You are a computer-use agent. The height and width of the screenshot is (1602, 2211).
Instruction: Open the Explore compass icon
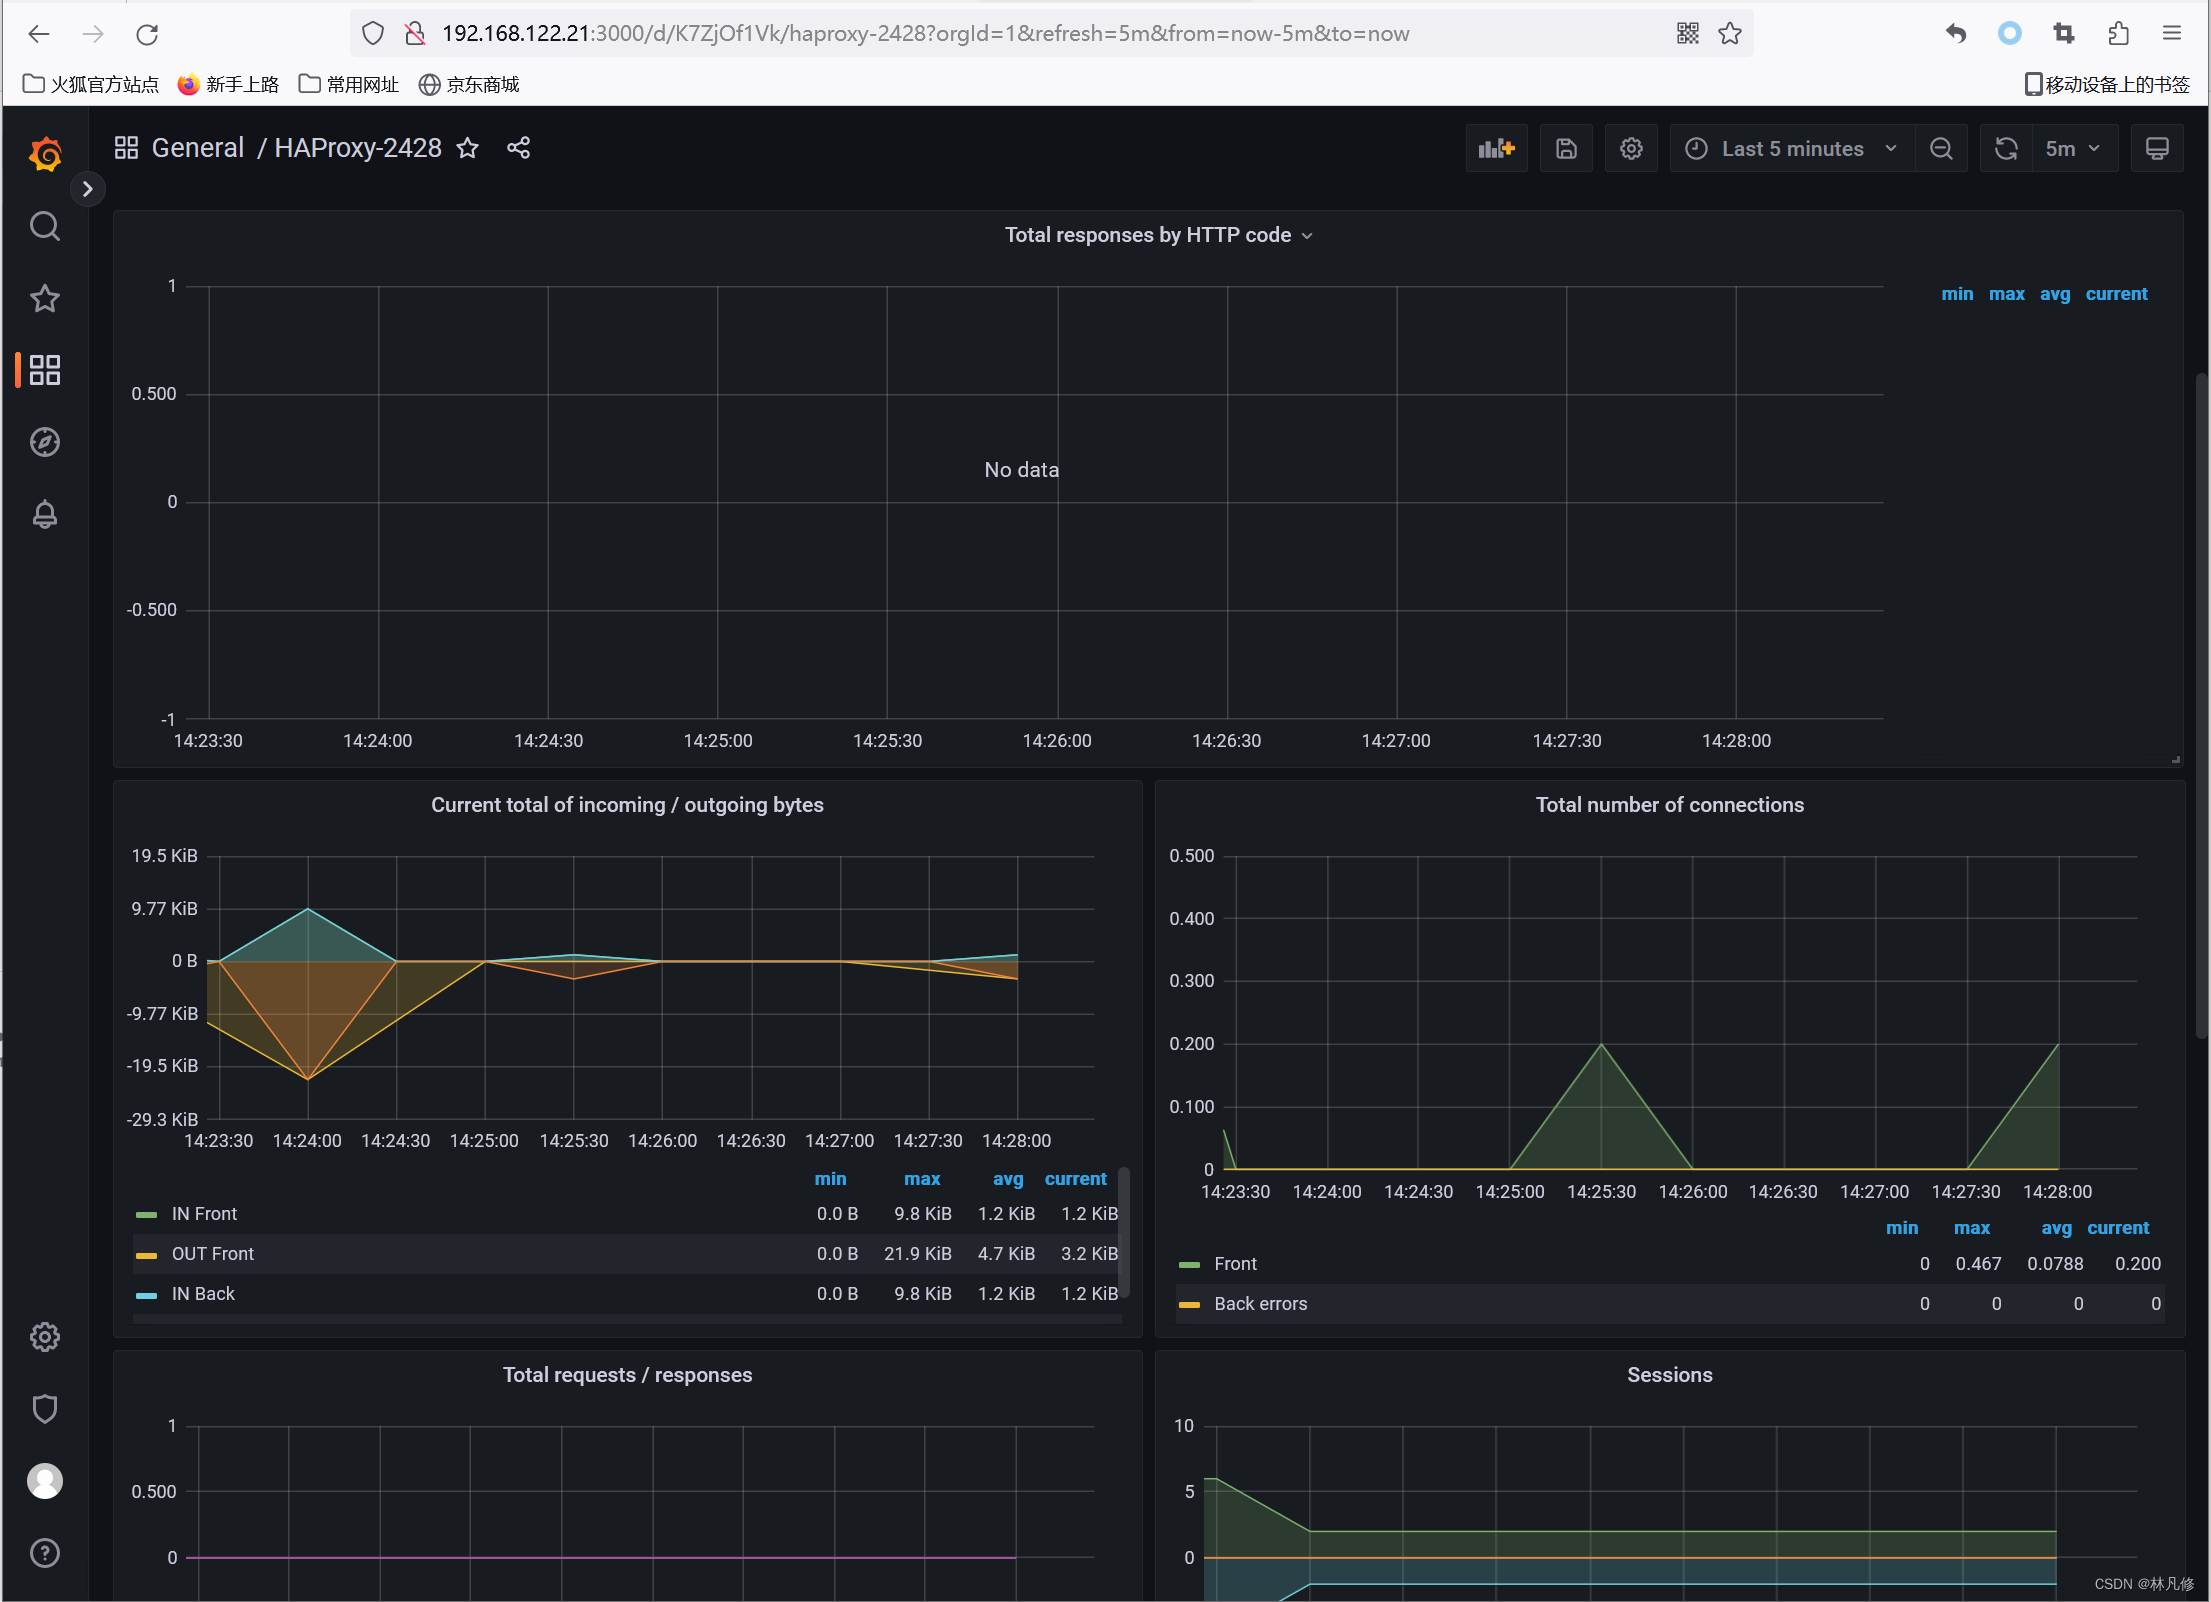coord(45,442)
